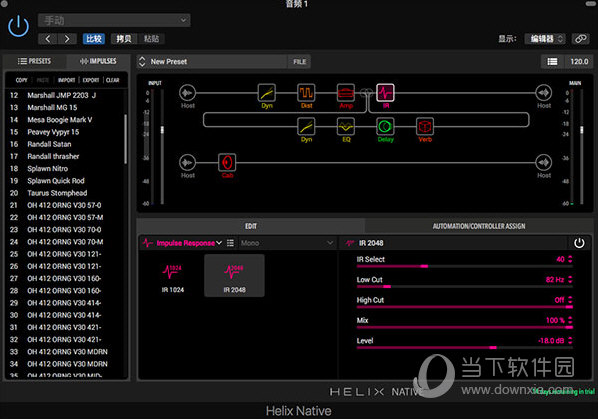Image resolution: width=598 pixels, height=419 pixels.
Task: Click the IR Select value stepper arrows
Action: (x=570, y=259)
